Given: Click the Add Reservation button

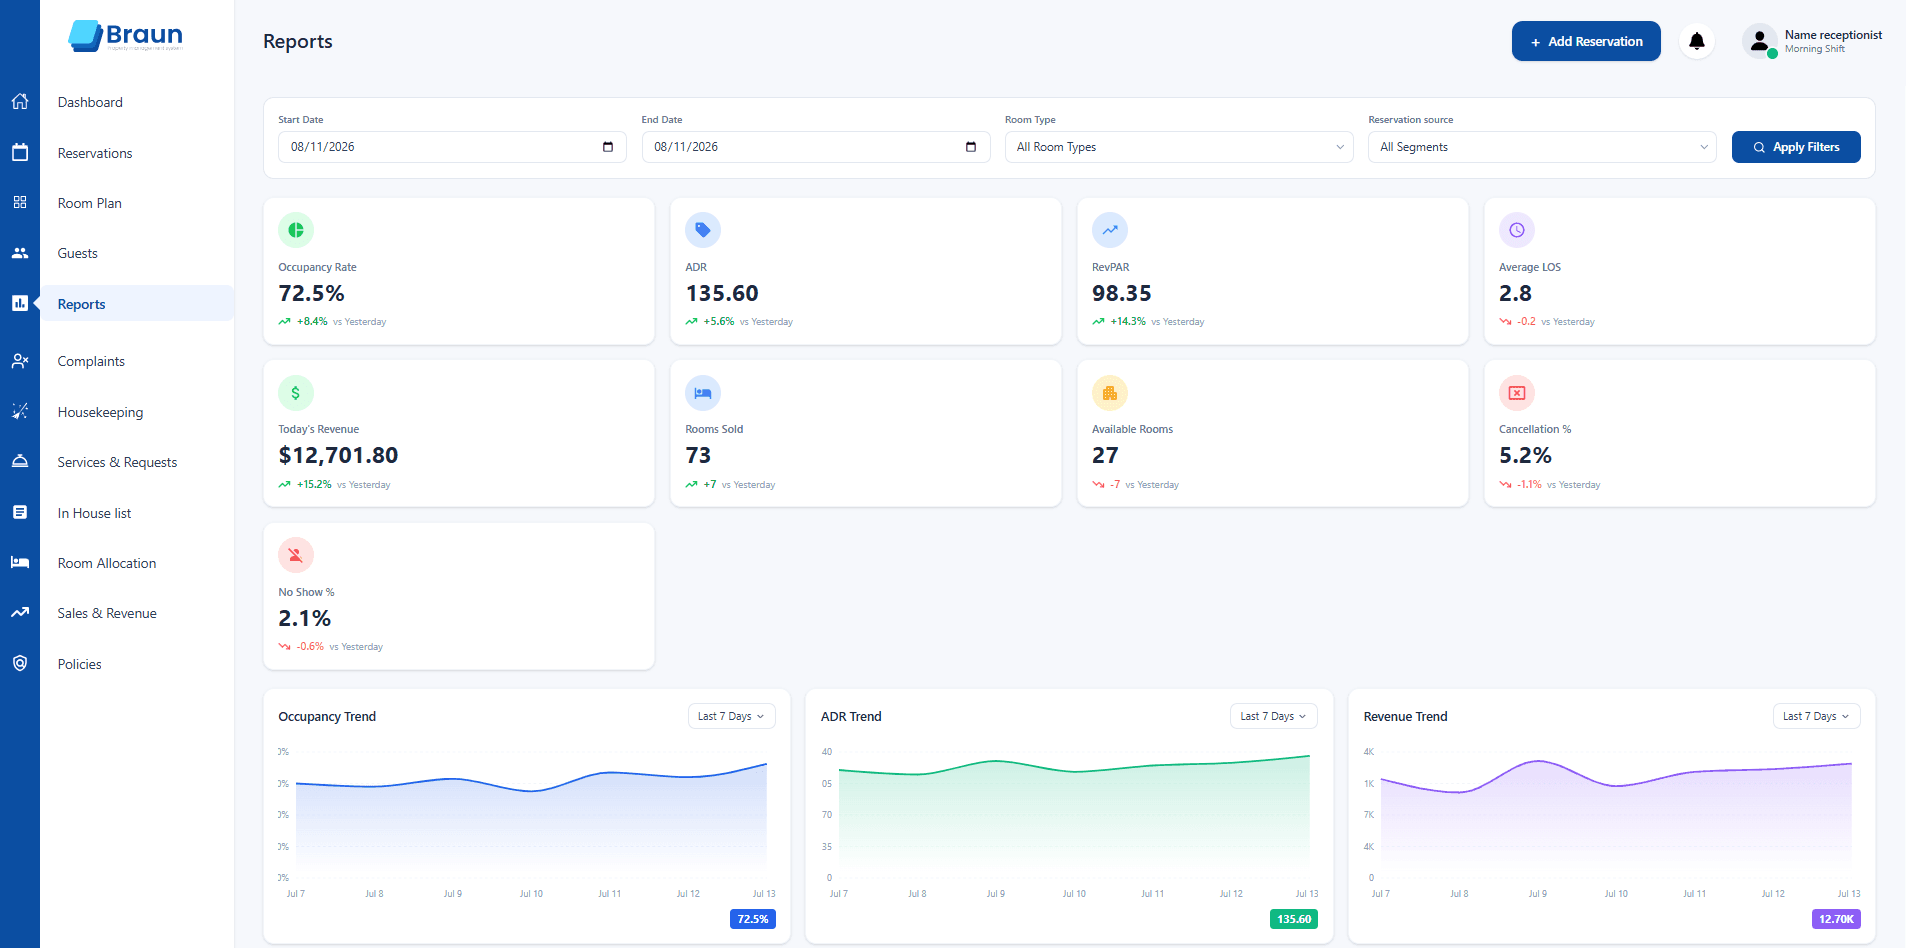Looking at the screenshot, I should pos(1586,41).
